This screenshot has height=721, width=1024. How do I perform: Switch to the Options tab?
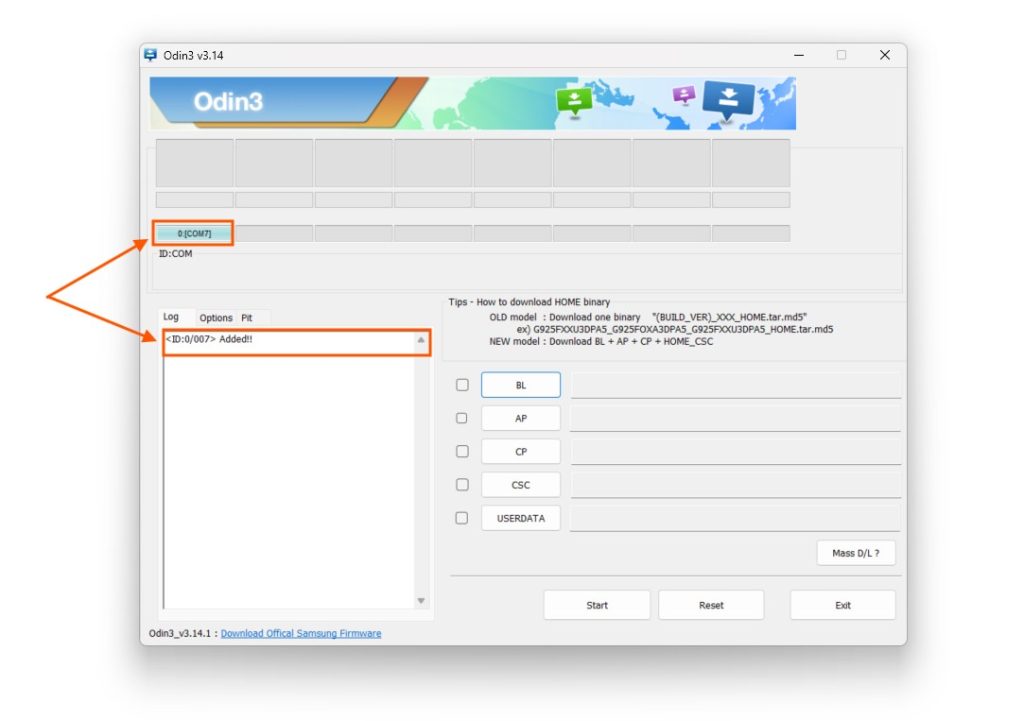(x=216, y=318)
